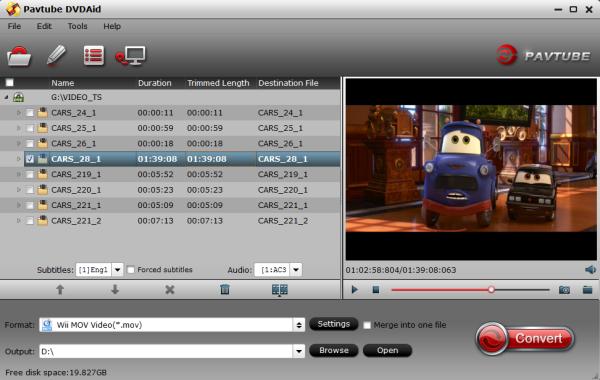Open the Tools menu
The width and height of the screenshot is (600, 380).
[77, 26]
